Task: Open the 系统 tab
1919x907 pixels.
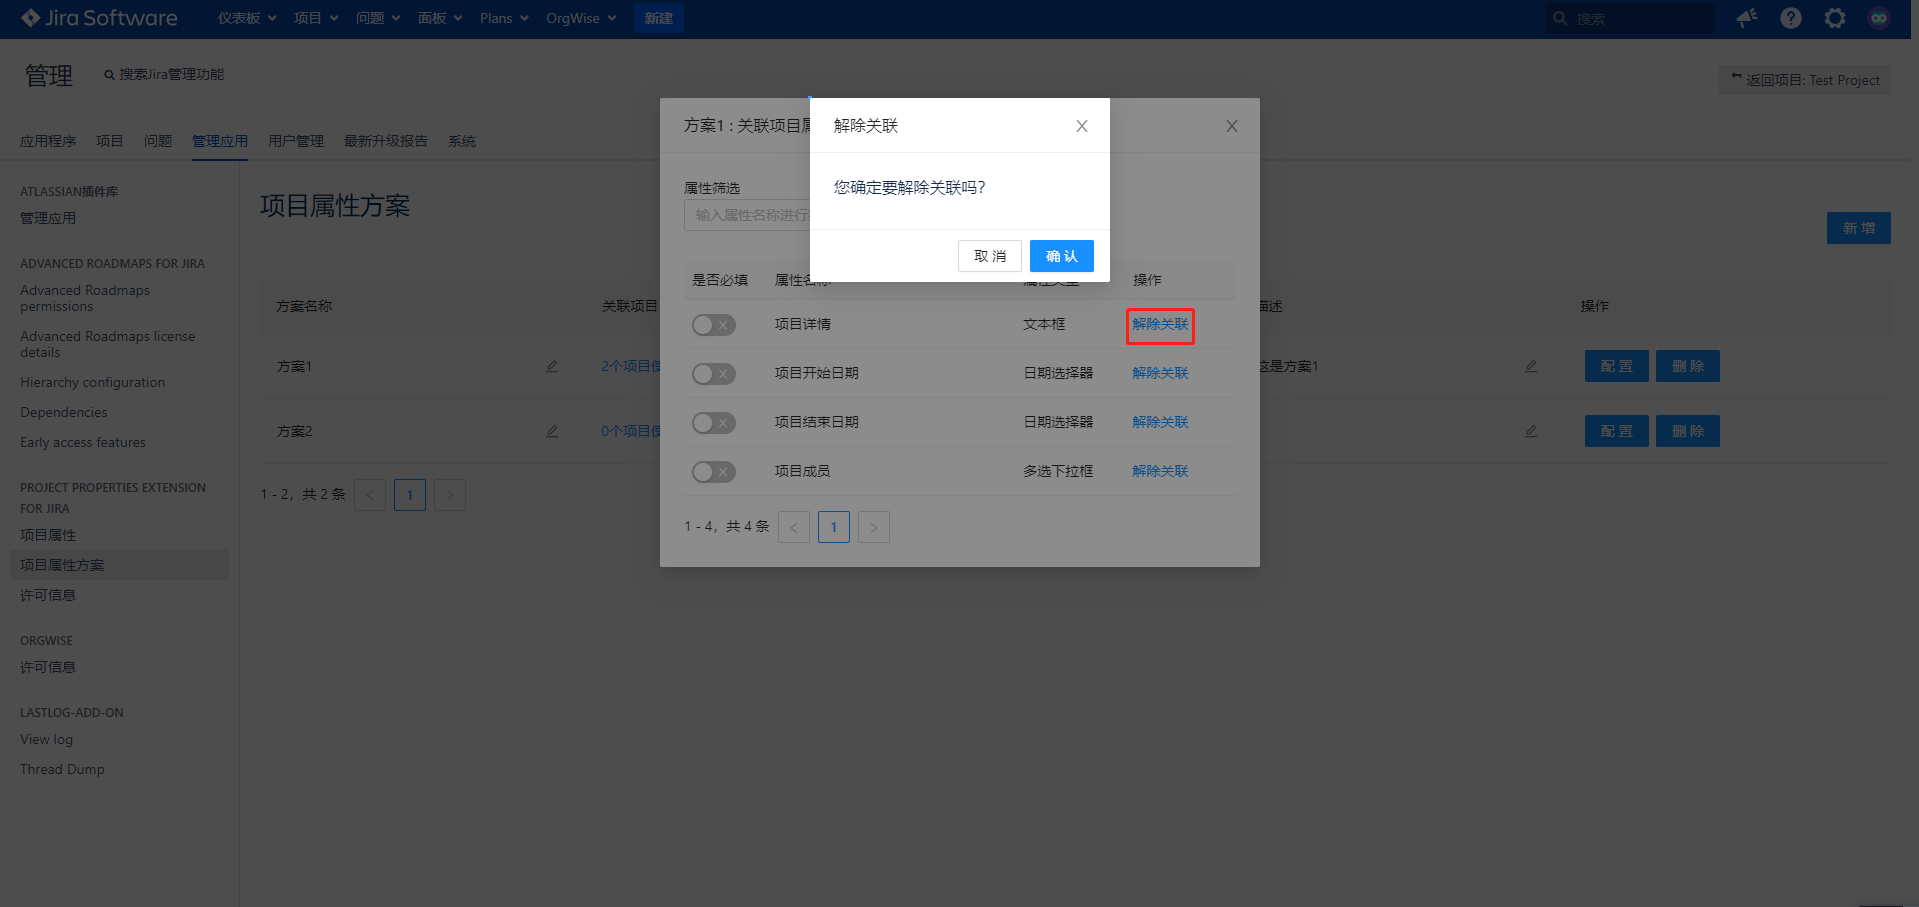Action: pyautogui.click(x=462, y=141)
